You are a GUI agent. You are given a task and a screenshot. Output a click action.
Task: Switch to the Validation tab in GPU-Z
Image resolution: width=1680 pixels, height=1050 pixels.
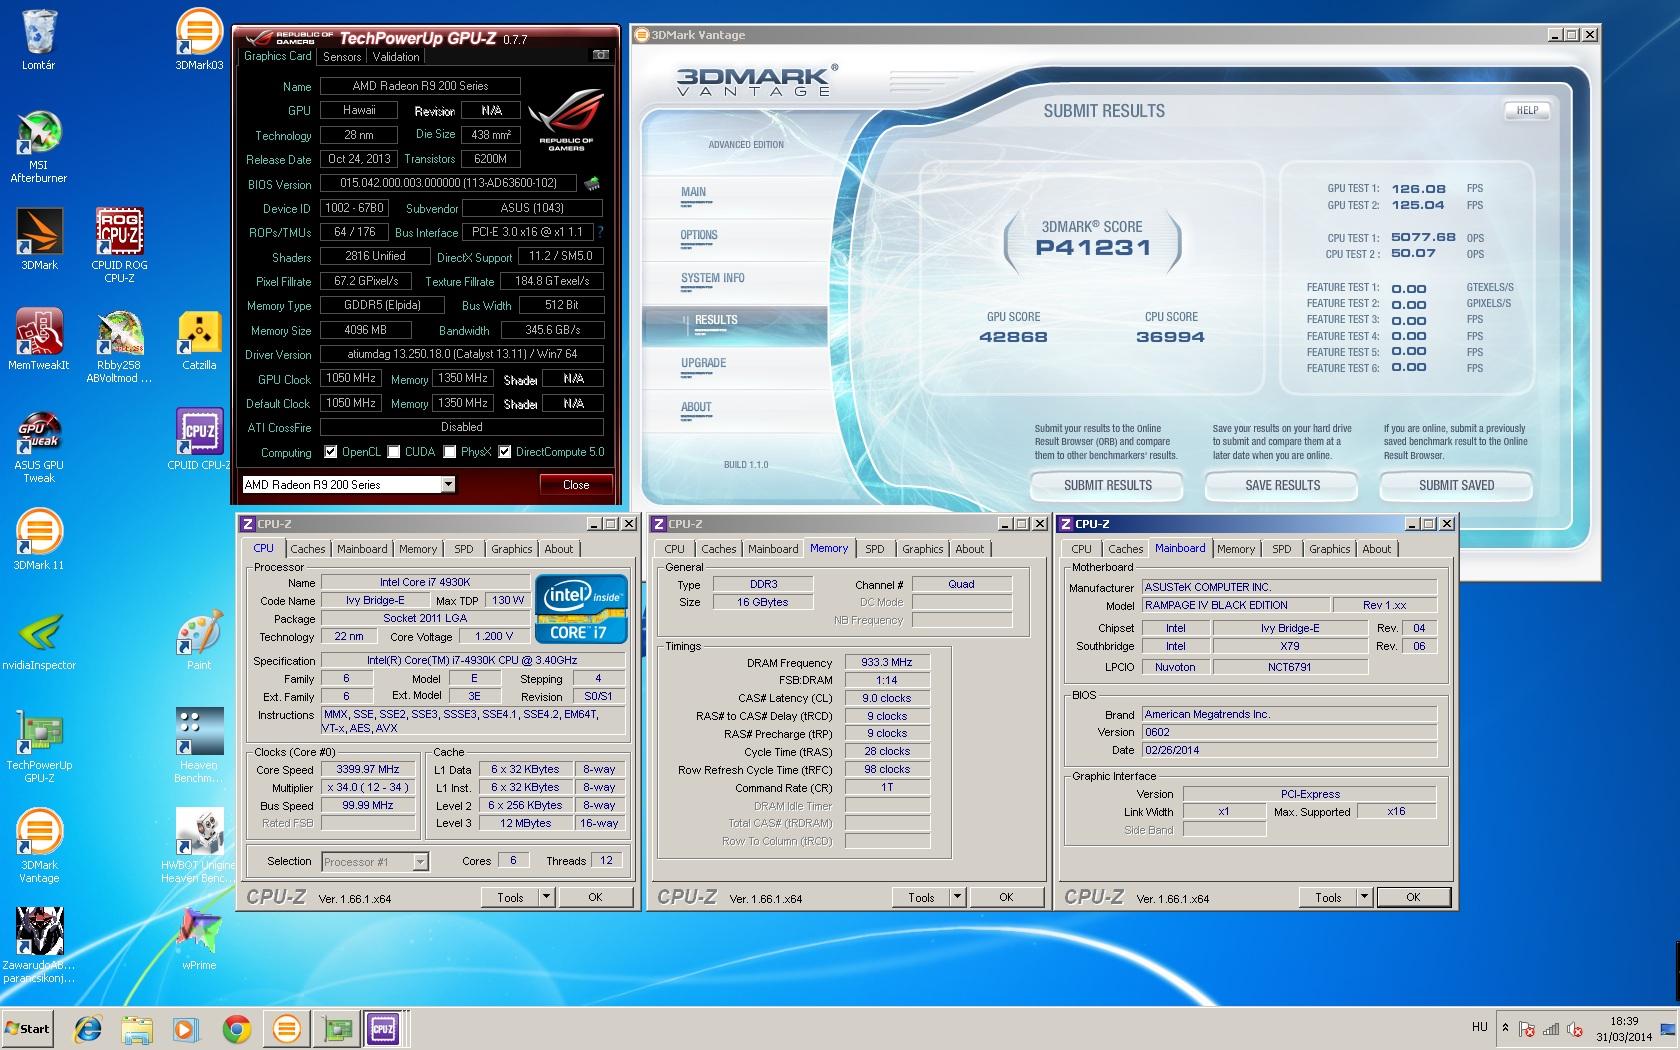click(x=396, y=57)
